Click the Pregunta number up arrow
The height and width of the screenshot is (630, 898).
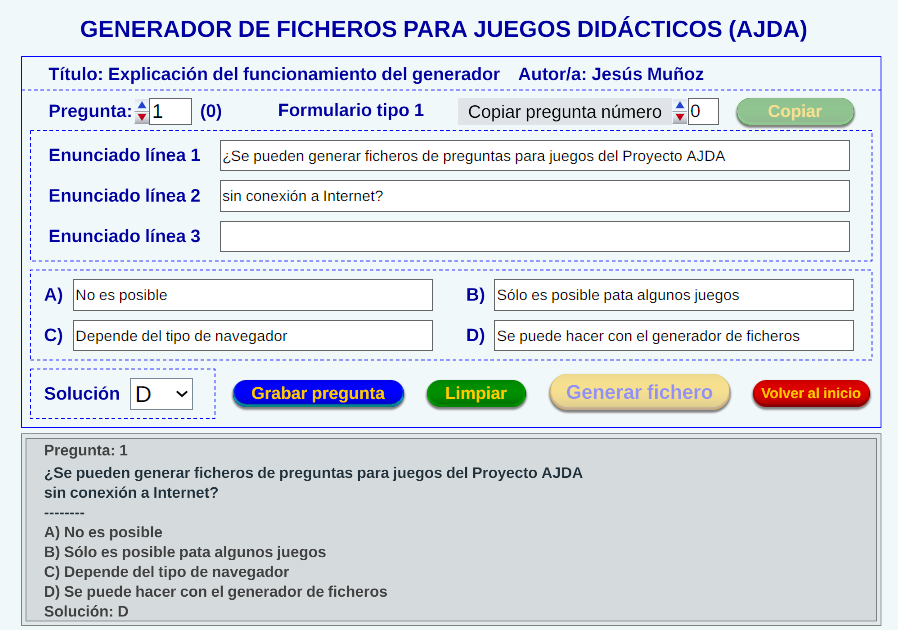point(142,105)
